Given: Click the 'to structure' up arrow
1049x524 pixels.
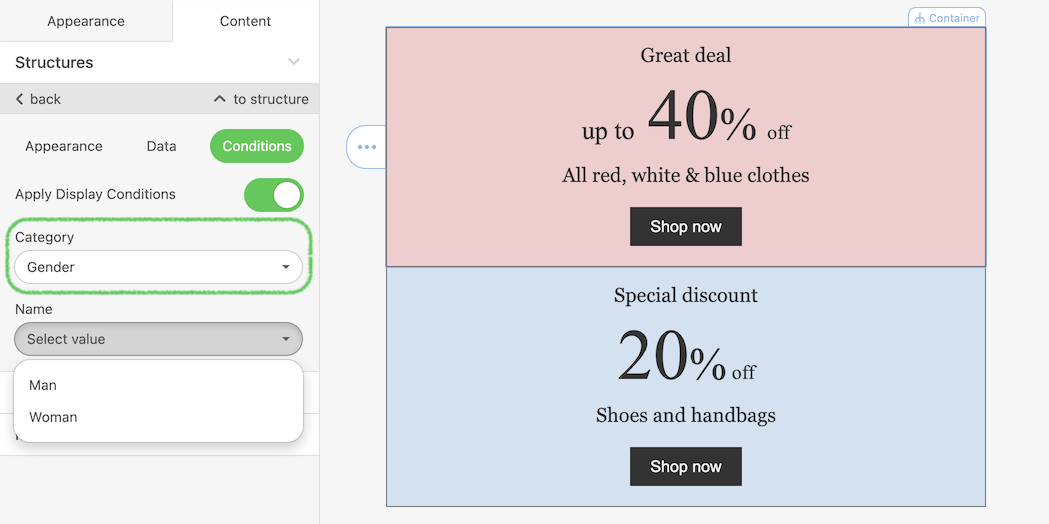Looking at the screenshot, I should [220, 99].
